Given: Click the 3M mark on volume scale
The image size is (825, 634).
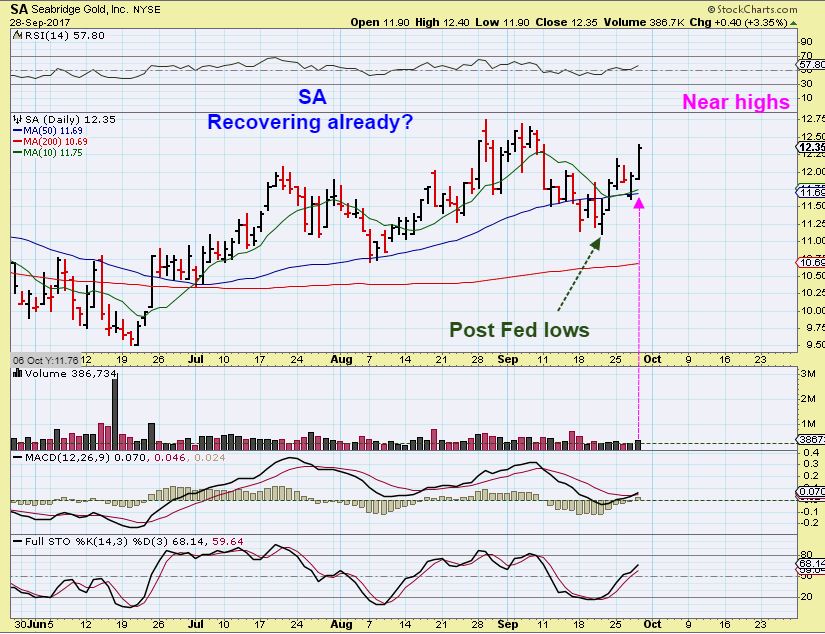Looking at the screenshot, I should coord(809,374).
